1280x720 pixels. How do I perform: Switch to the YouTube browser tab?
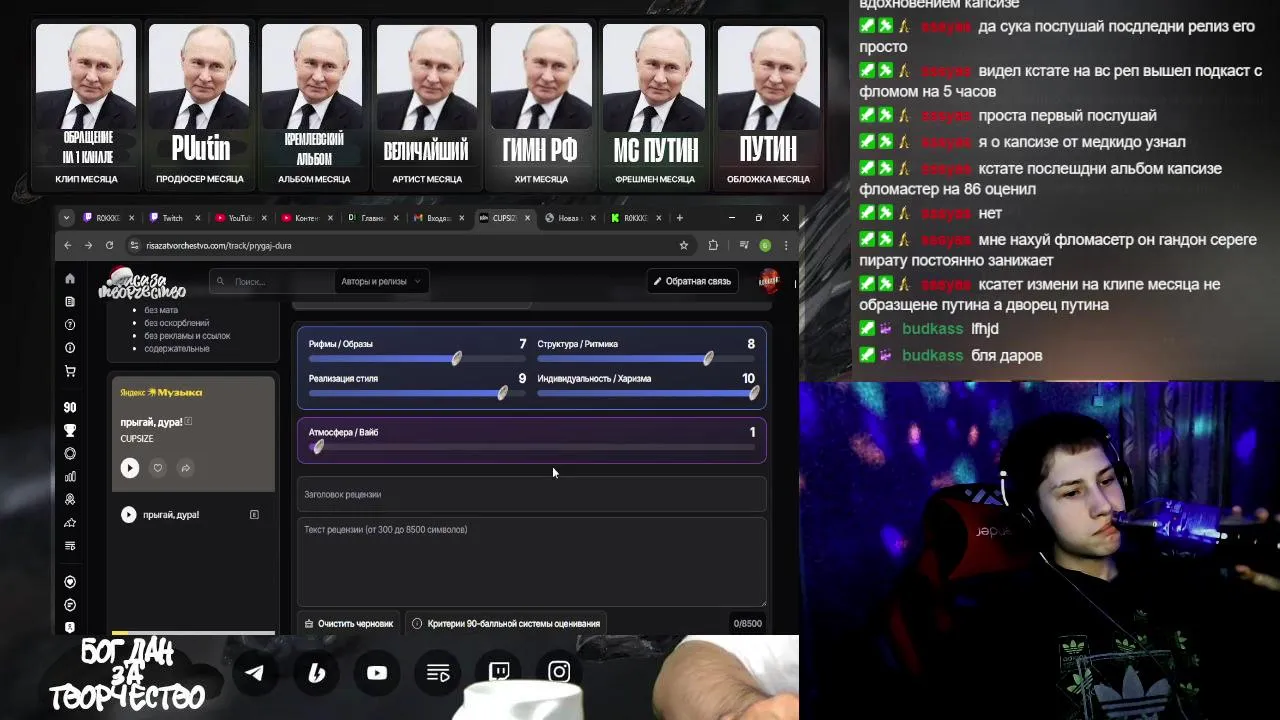click(239, 218)
